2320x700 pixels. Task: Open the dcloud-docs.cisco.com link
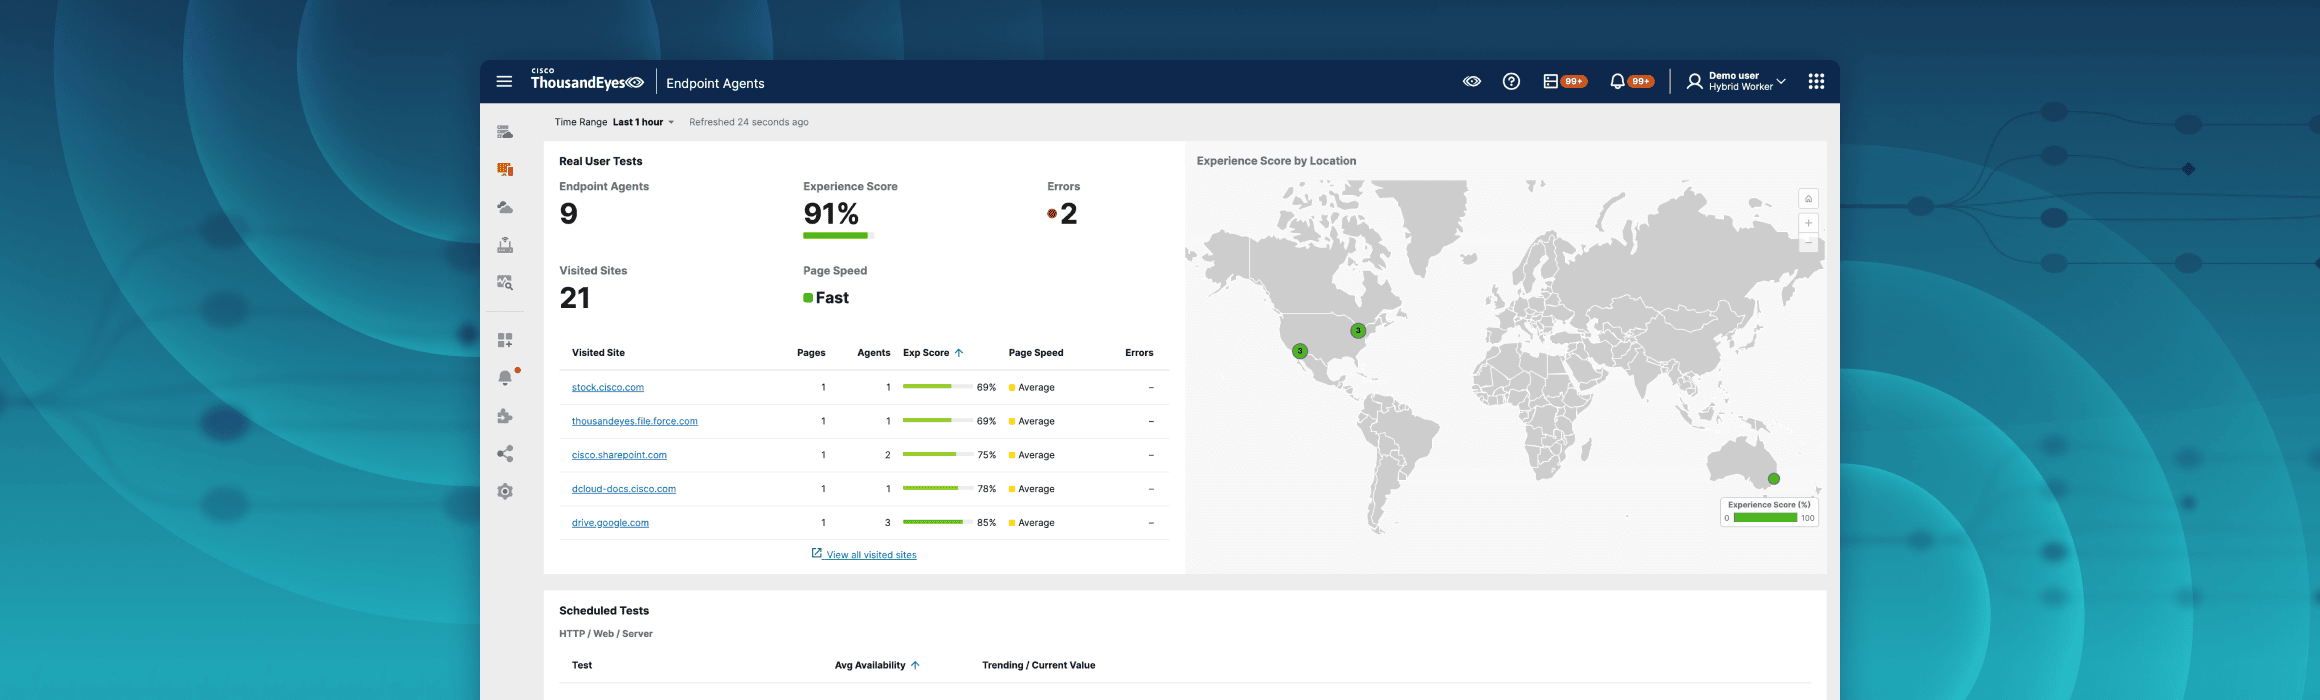(624, 490)
